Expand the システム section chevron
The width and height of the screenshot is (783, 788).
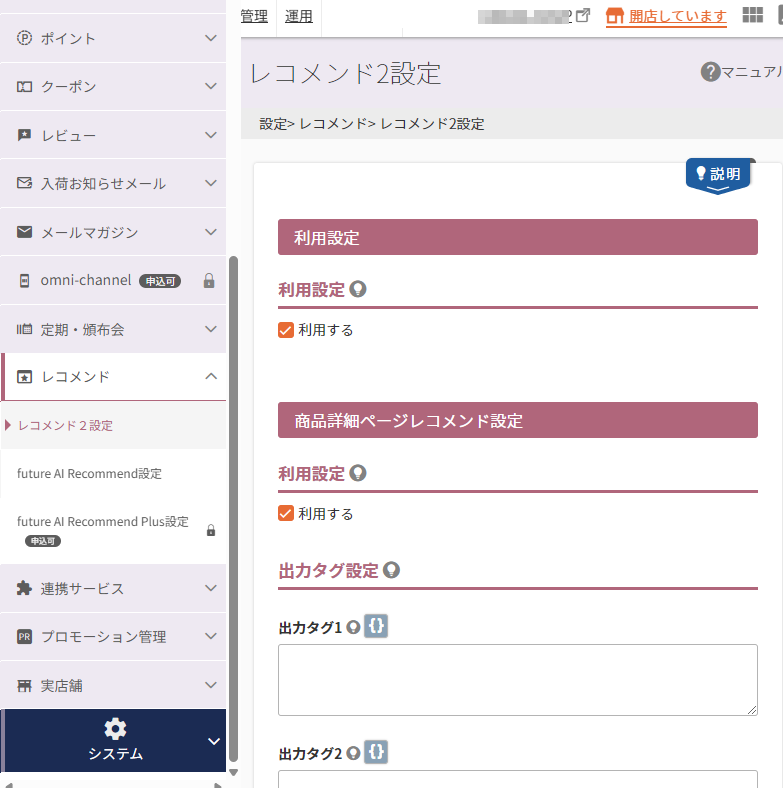click(214, 741)
